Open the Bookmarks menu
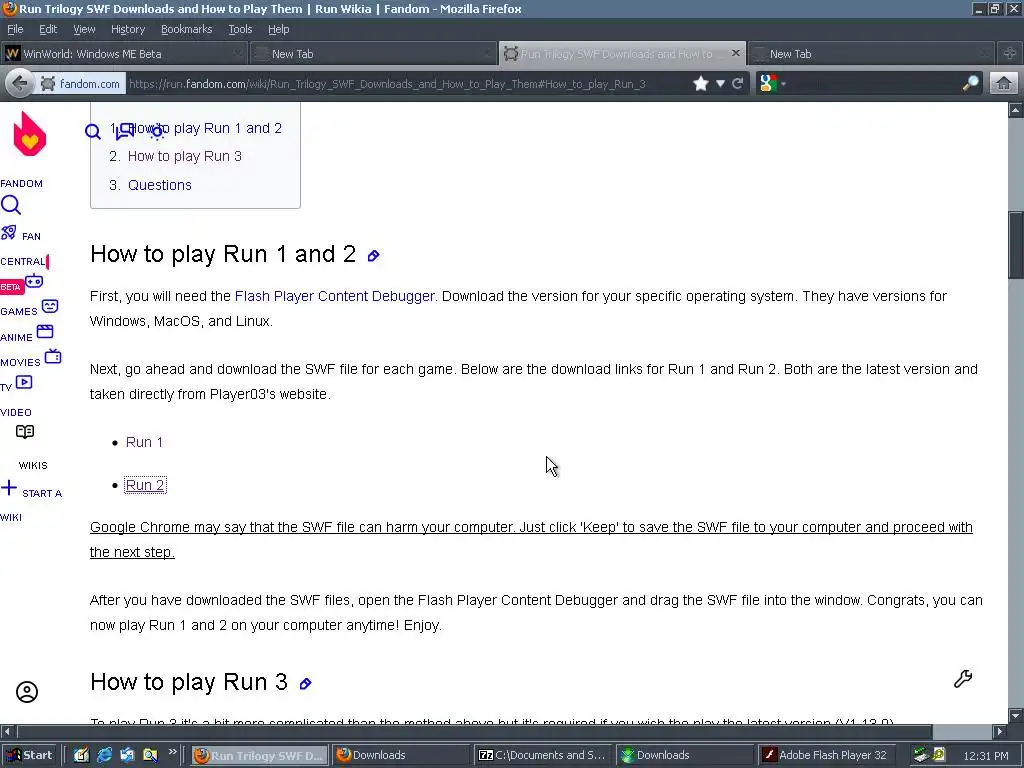The height and width of the screenshot is (768, 1024). (x=187, y=29)
